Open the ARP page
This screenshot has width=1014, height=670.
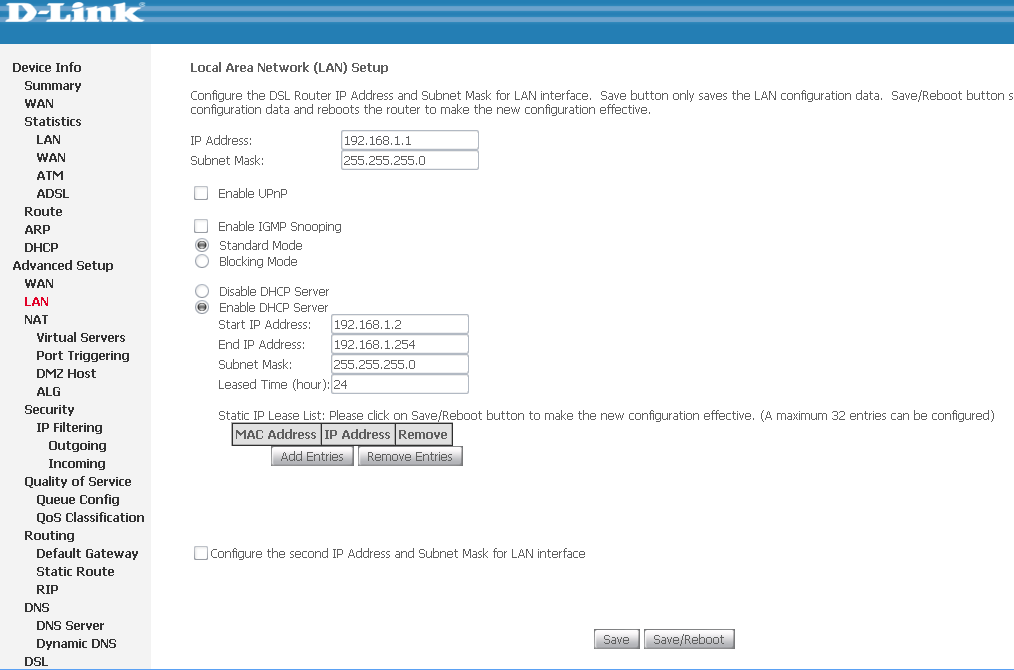click(x=37, y=230)
